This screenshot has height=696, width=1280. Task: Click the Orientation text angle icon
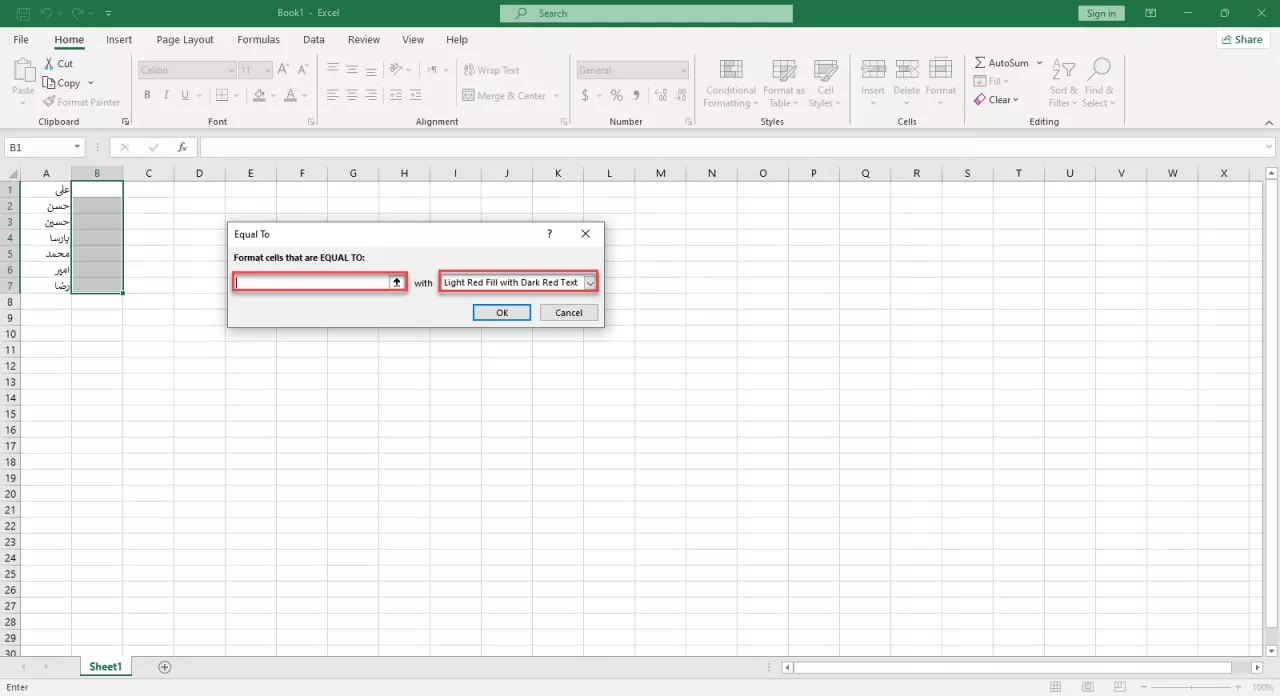pos(397,70)
